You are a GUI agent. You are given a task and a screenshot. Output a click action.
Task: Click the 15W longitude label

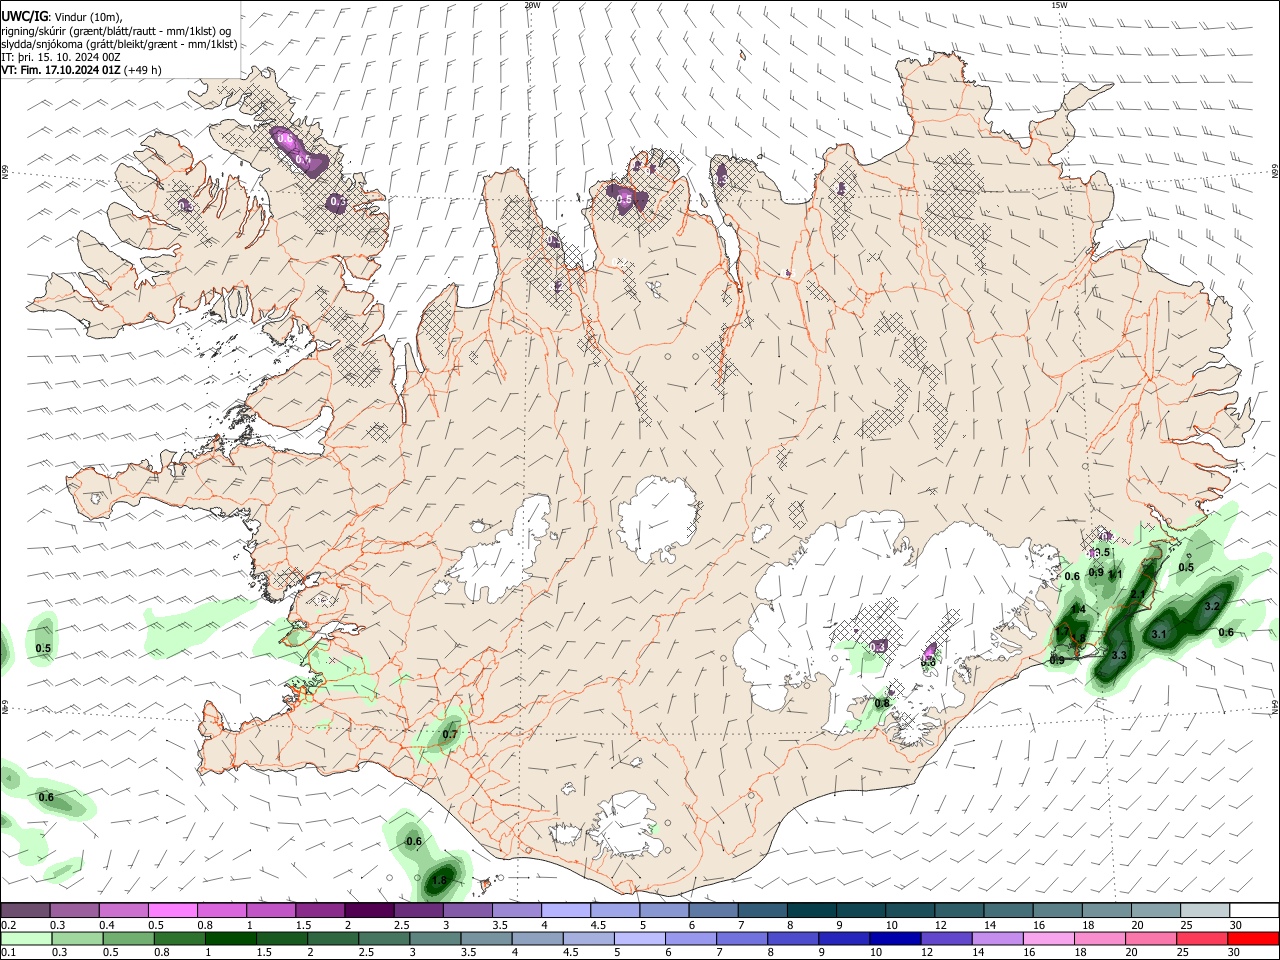tap(1059, 5)
